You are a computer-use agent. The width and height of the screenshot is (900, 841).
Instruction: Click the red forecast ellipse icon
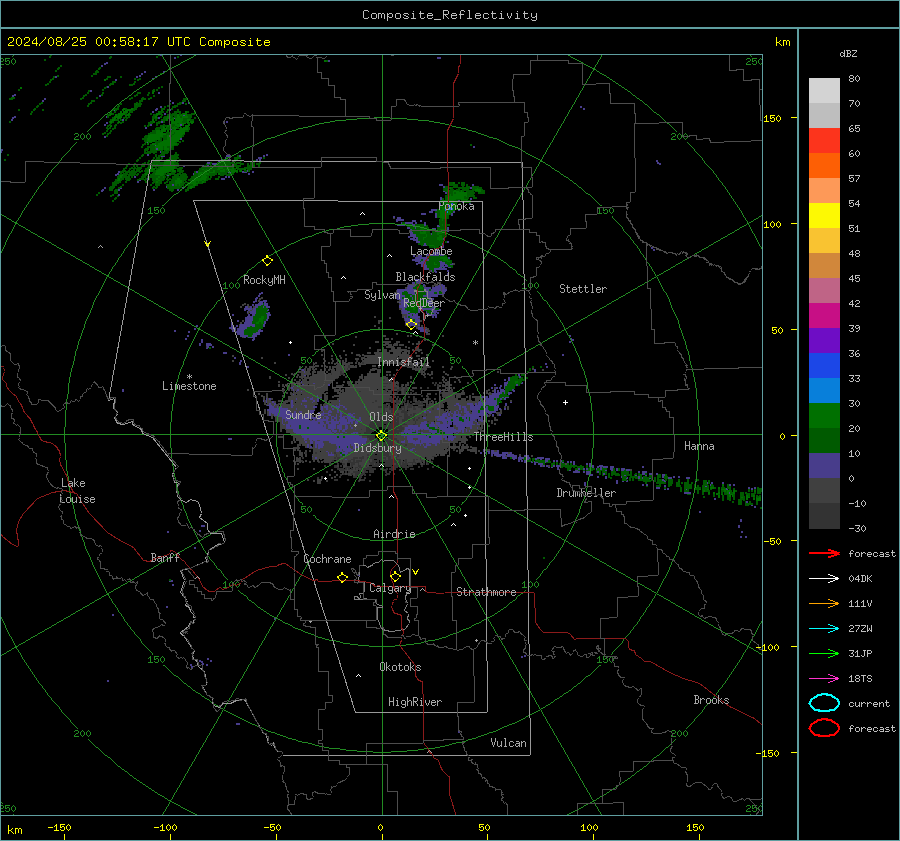[824, 728]
